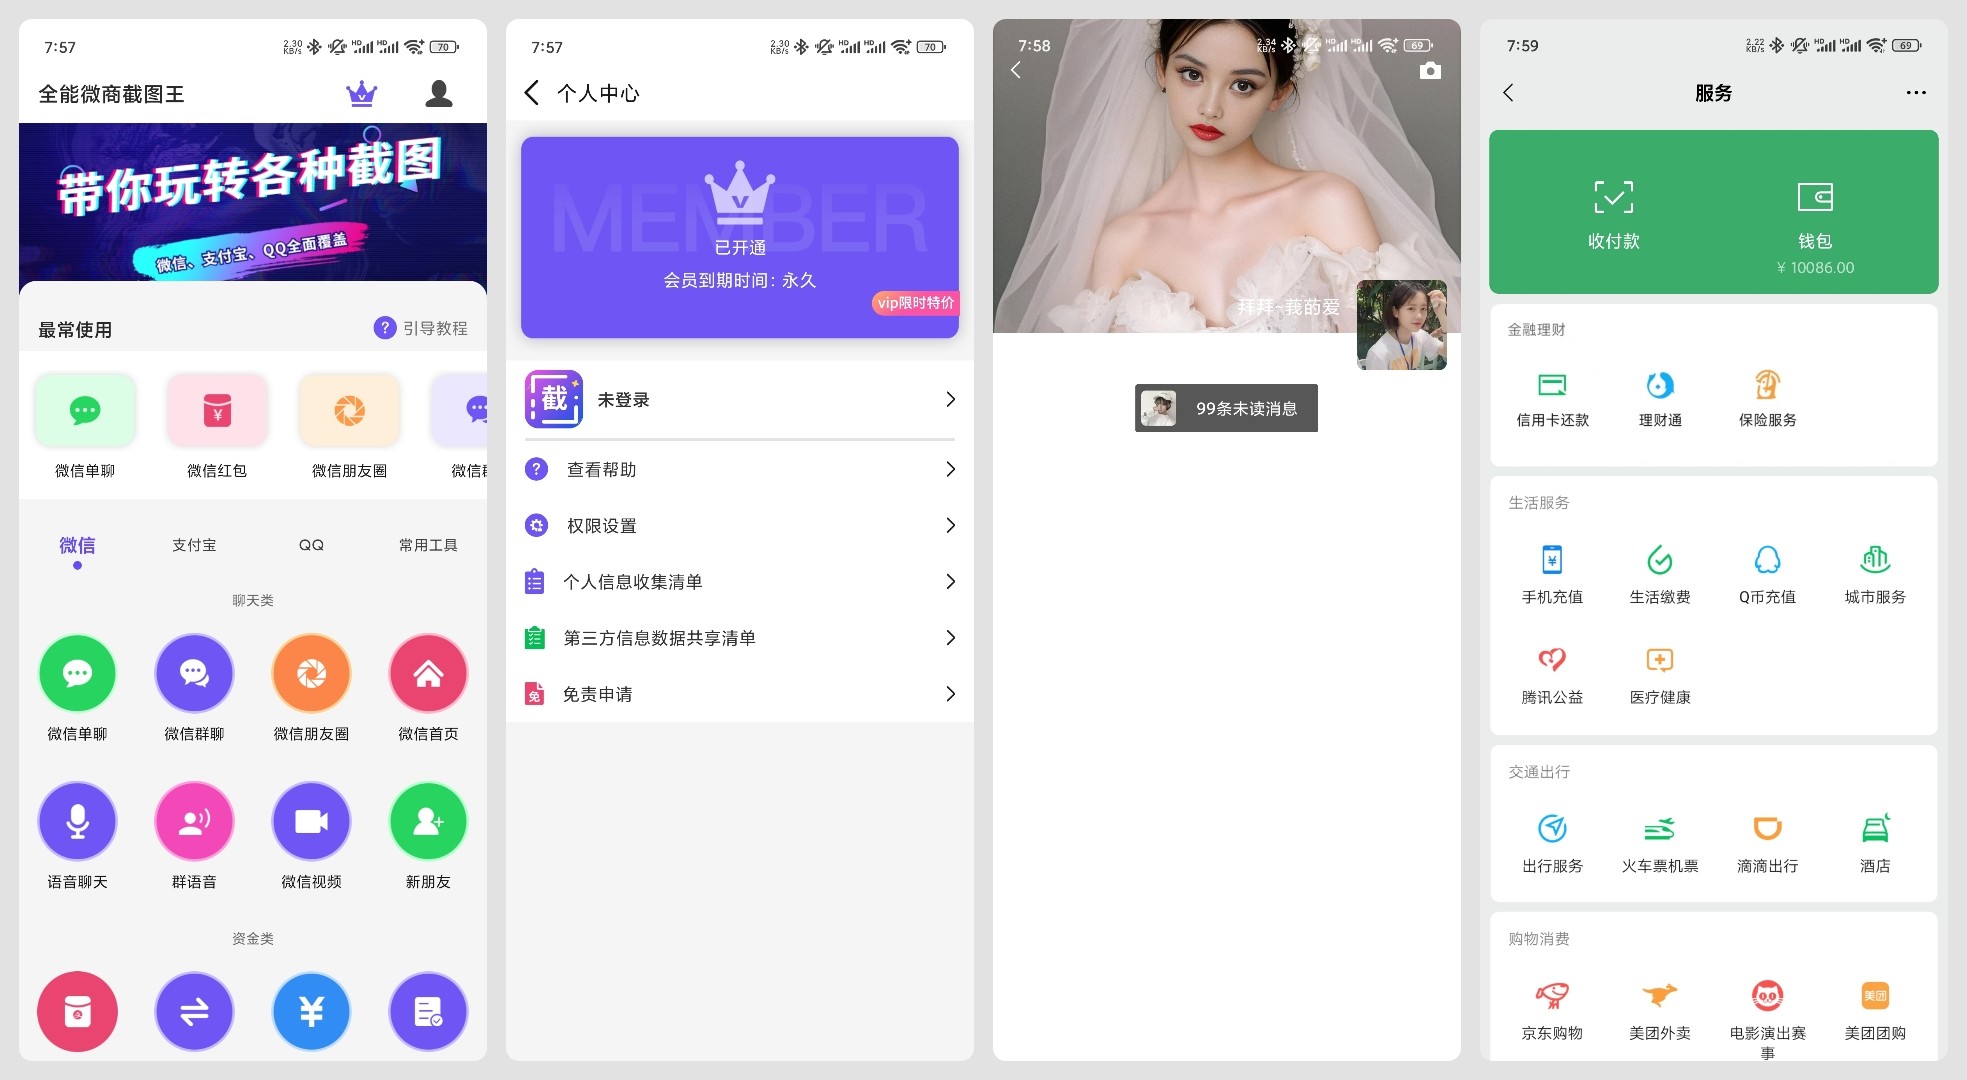Image resolution: width=1967 pixels, height=1080 pixels.
Task: Tap the vip限时特价 badge
Action: pyautogui.click(x=915, y=303)
